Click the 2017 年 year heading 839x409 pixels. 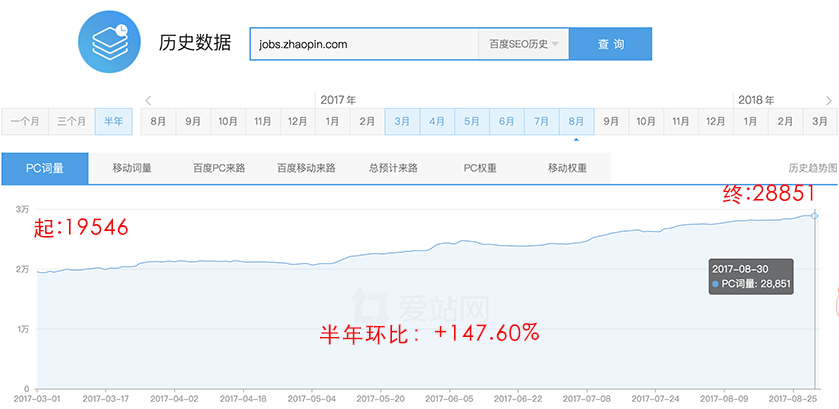(x=338, y=100)
